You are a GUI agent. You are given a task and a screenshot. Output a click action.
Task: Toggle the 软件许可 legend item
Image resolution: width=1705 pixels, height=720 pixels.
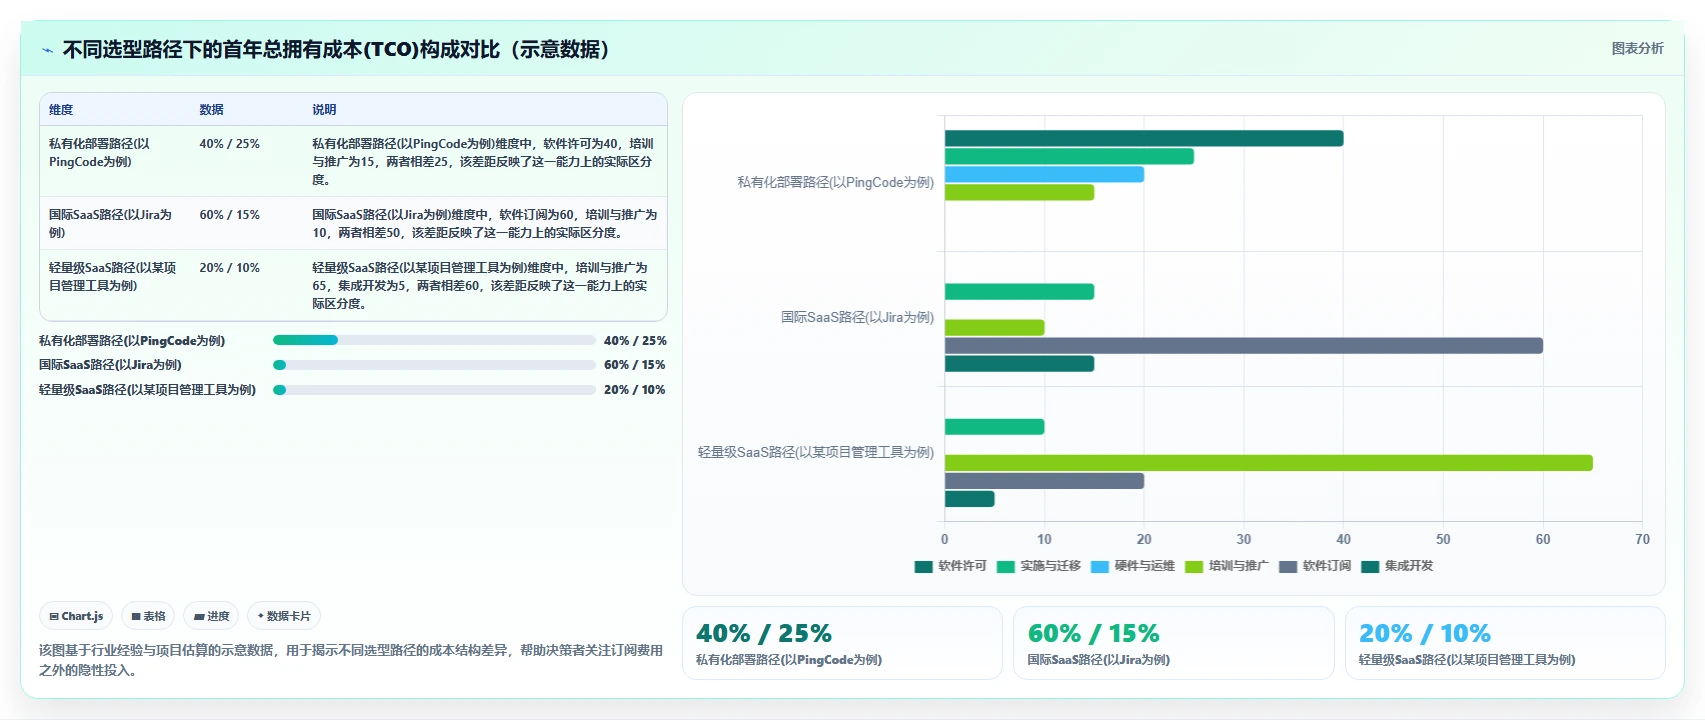950,566
